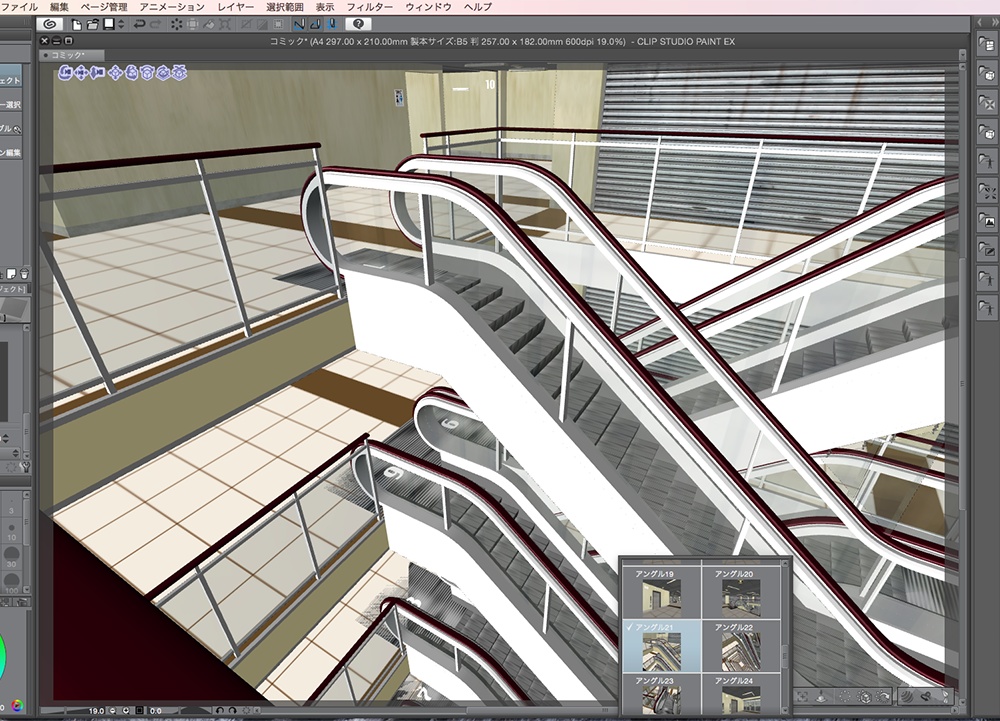This screenshot has width=1000, height=721.
Task: Toggle Snap to Ruler
Action: [298, 24]
